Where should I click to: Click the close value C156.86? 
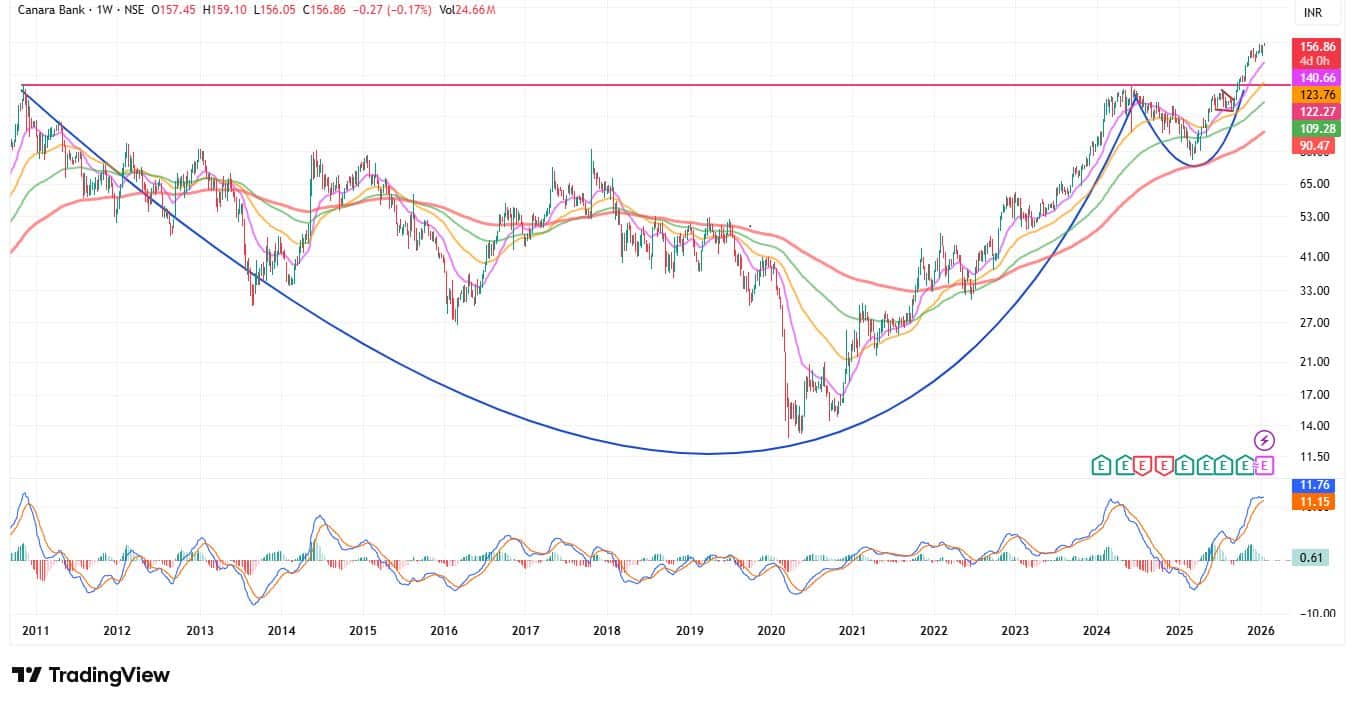pyautogui.click(x=322, y=10)
